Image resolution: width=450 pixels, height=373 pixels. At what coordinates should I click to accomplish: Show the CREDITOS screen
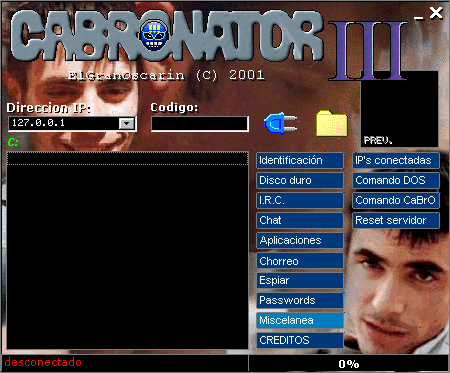coord(300,340)
